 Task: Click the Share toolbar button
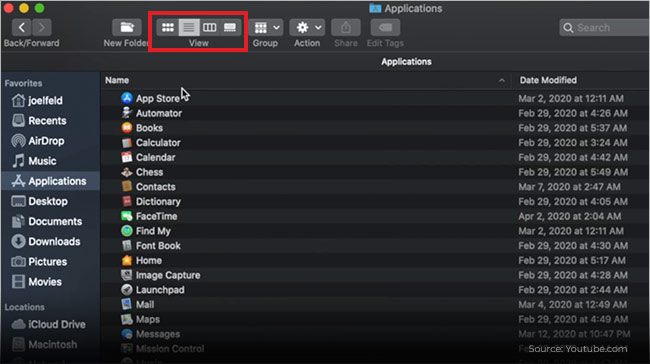[346, 28]
